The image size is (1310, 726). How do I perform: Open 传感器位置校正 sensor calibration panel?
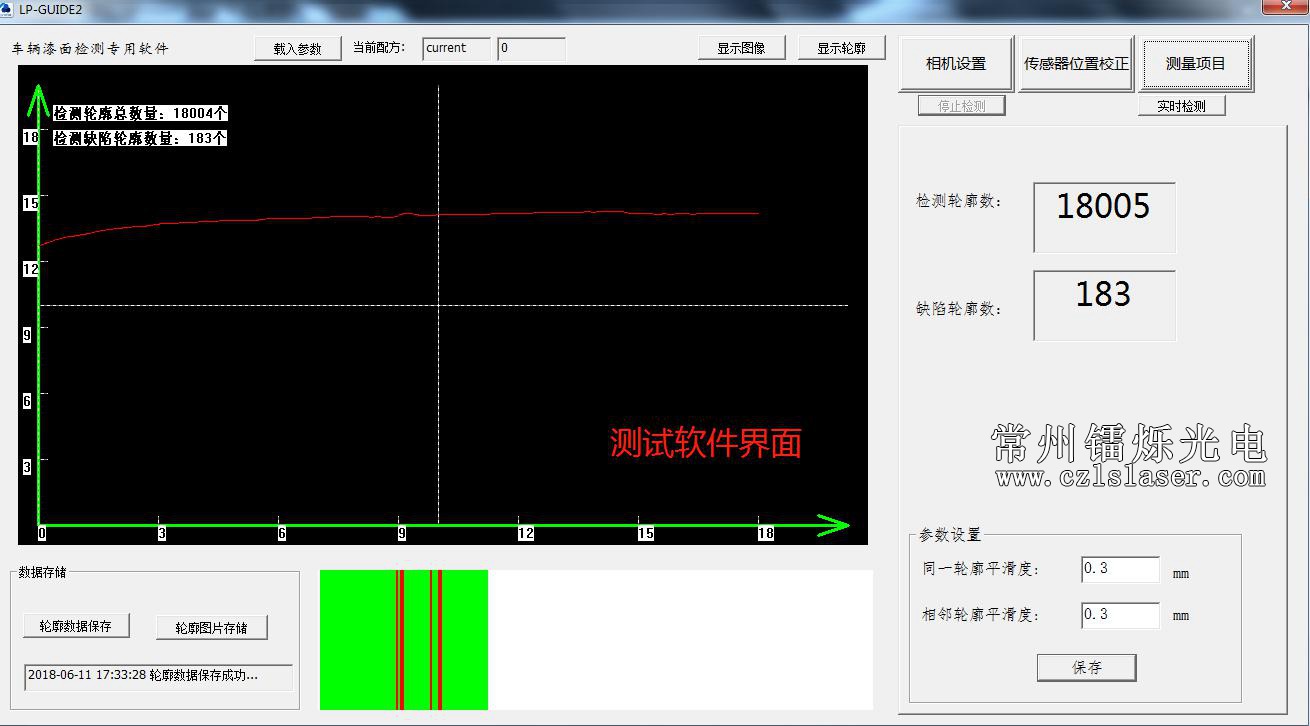tap(1075, 62)
